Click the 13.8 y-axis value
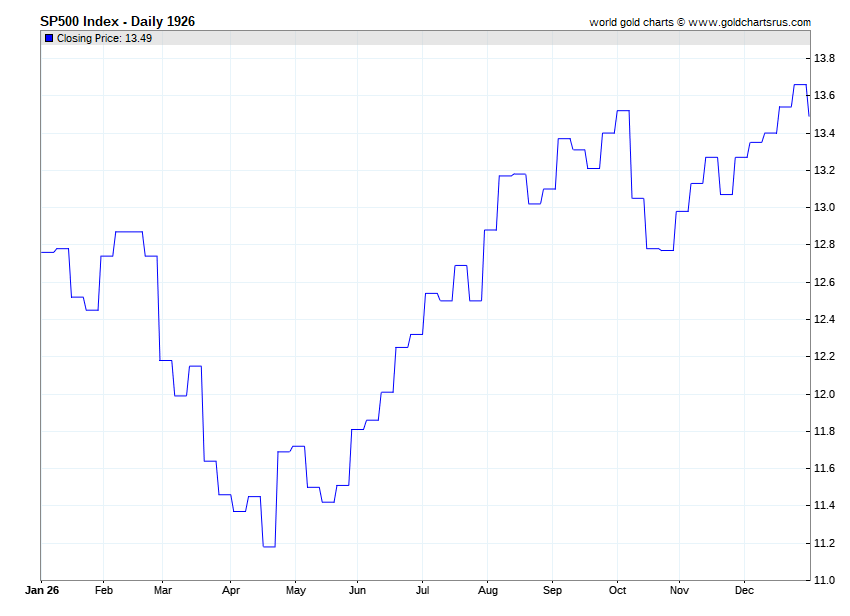Image resolution: width=850 pixels, height=616 pixels. 824,59
